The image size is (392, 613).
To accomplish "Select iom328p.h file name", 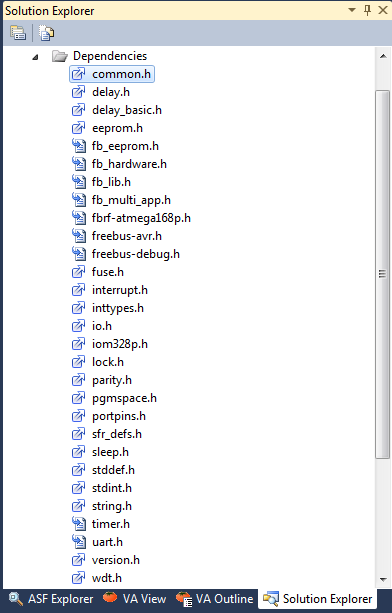I will pos(120,344).
